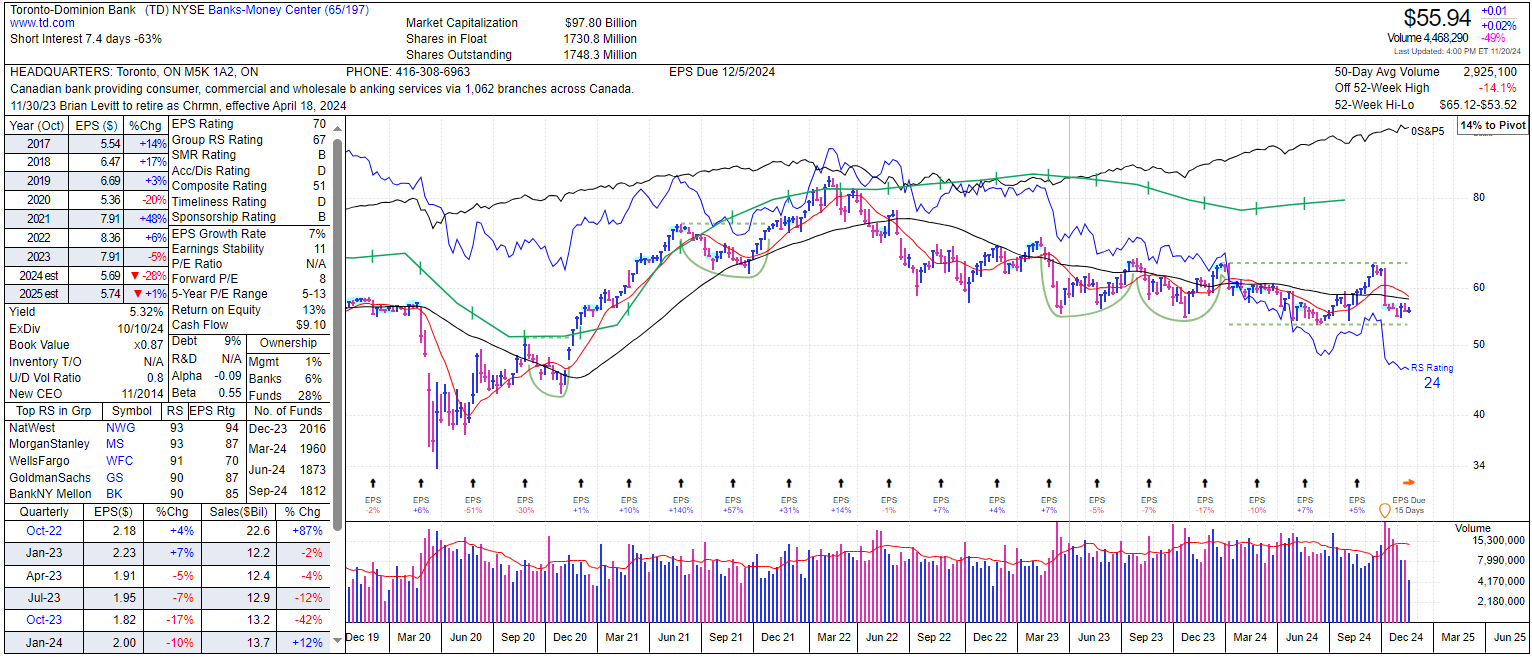The width and height of the screenshot is (1532, 657).
Task: Click the EPS arrow marker labeled +10% below chart
Action: click(629, 482)
